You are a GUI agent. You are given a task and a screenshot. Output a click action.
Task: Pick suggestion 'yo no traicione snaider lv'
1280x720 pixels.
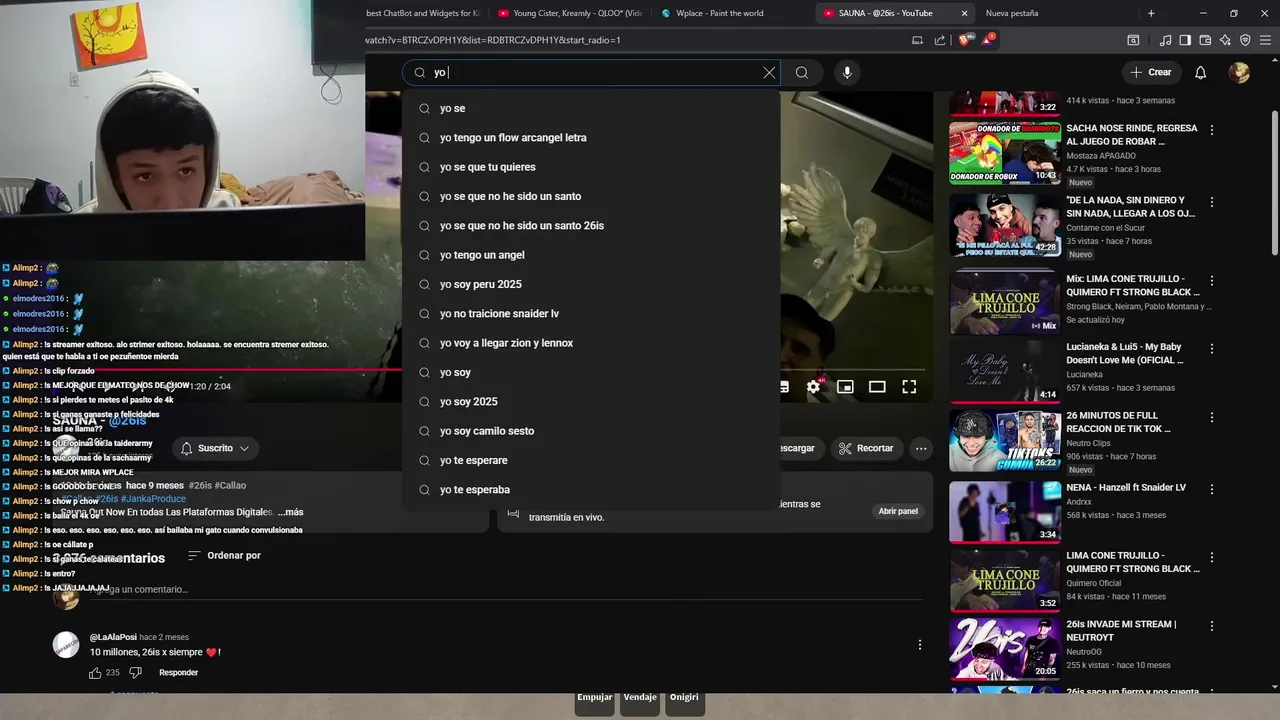pos(591,313)
